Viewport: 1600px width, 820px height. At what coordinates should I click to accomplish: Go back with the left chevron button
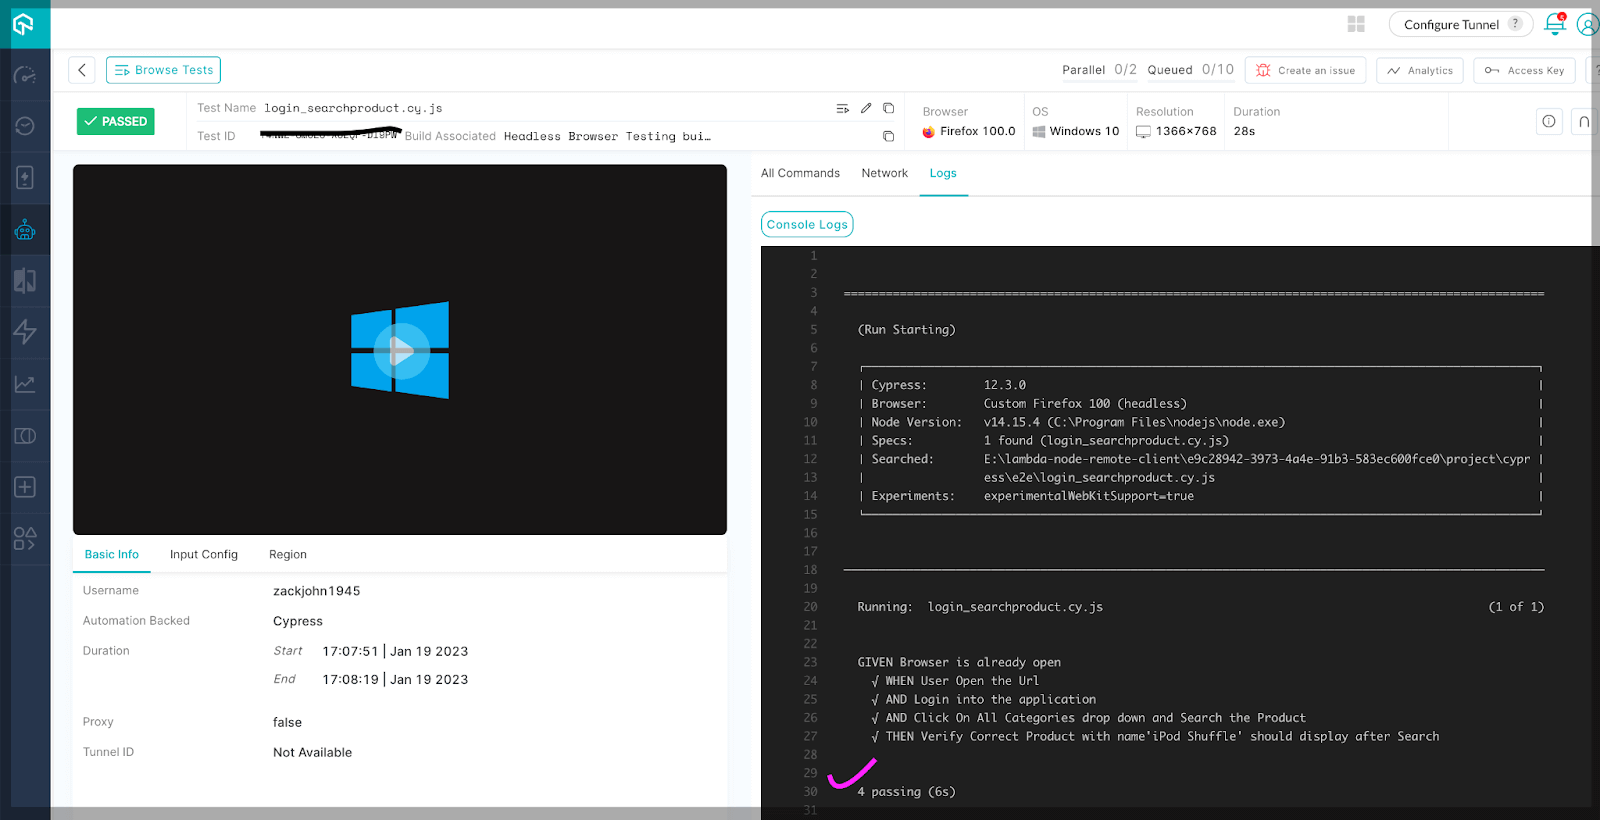point(82,70)
